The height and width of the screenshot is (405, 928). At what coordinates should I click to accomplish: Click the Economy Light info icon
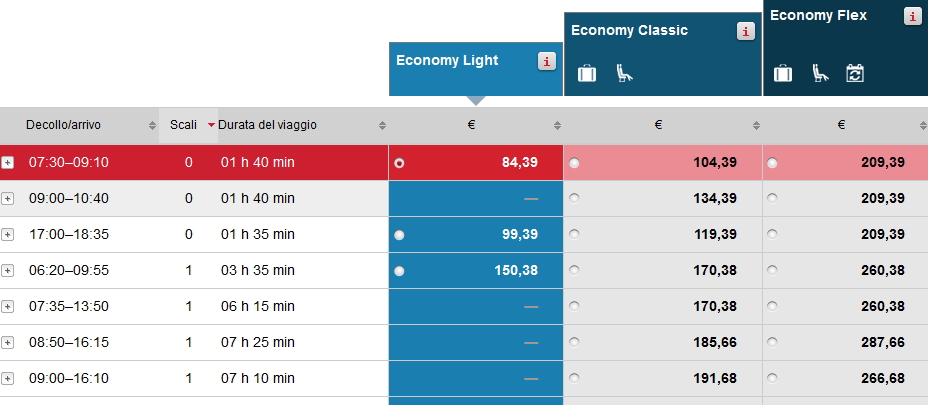click(x=546, y=61)
